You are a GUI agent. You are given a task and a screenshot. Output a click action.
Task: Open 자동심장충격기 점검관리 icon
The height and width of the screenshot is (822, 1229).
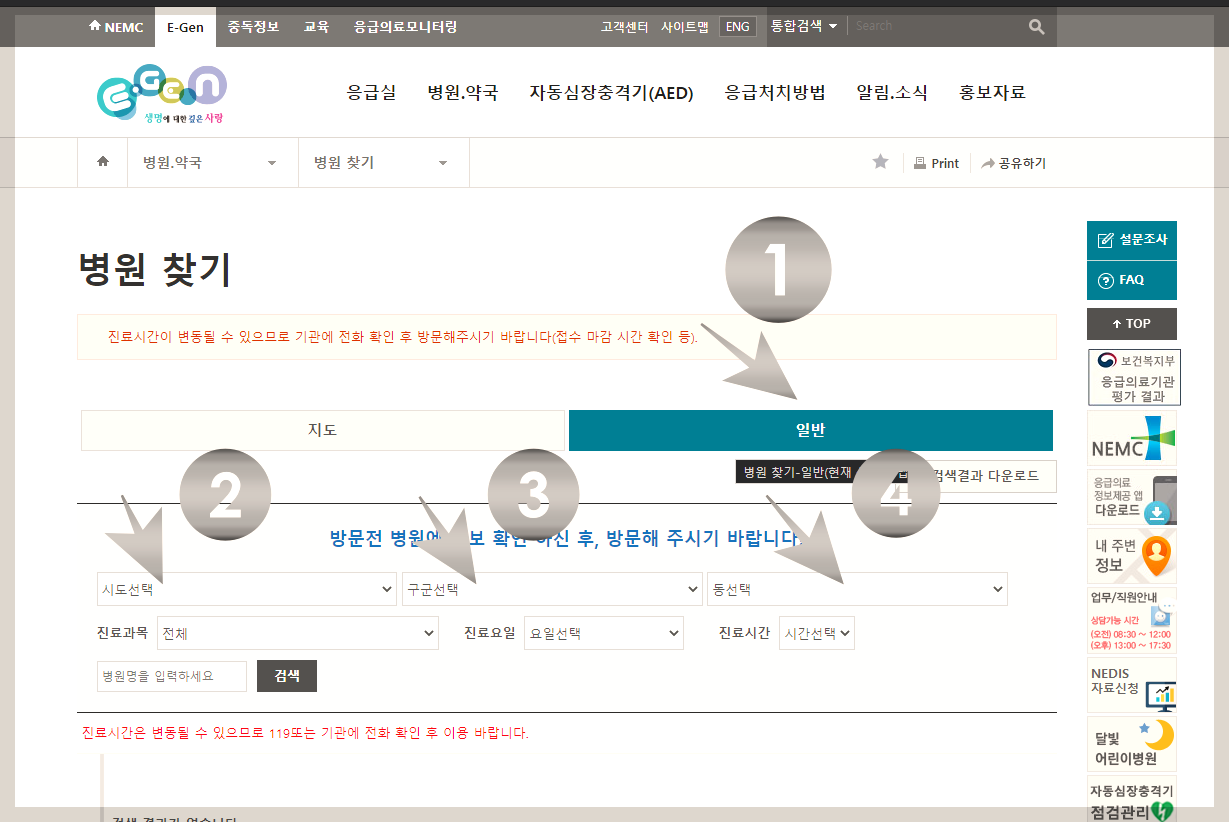[x=1131, y=800]
